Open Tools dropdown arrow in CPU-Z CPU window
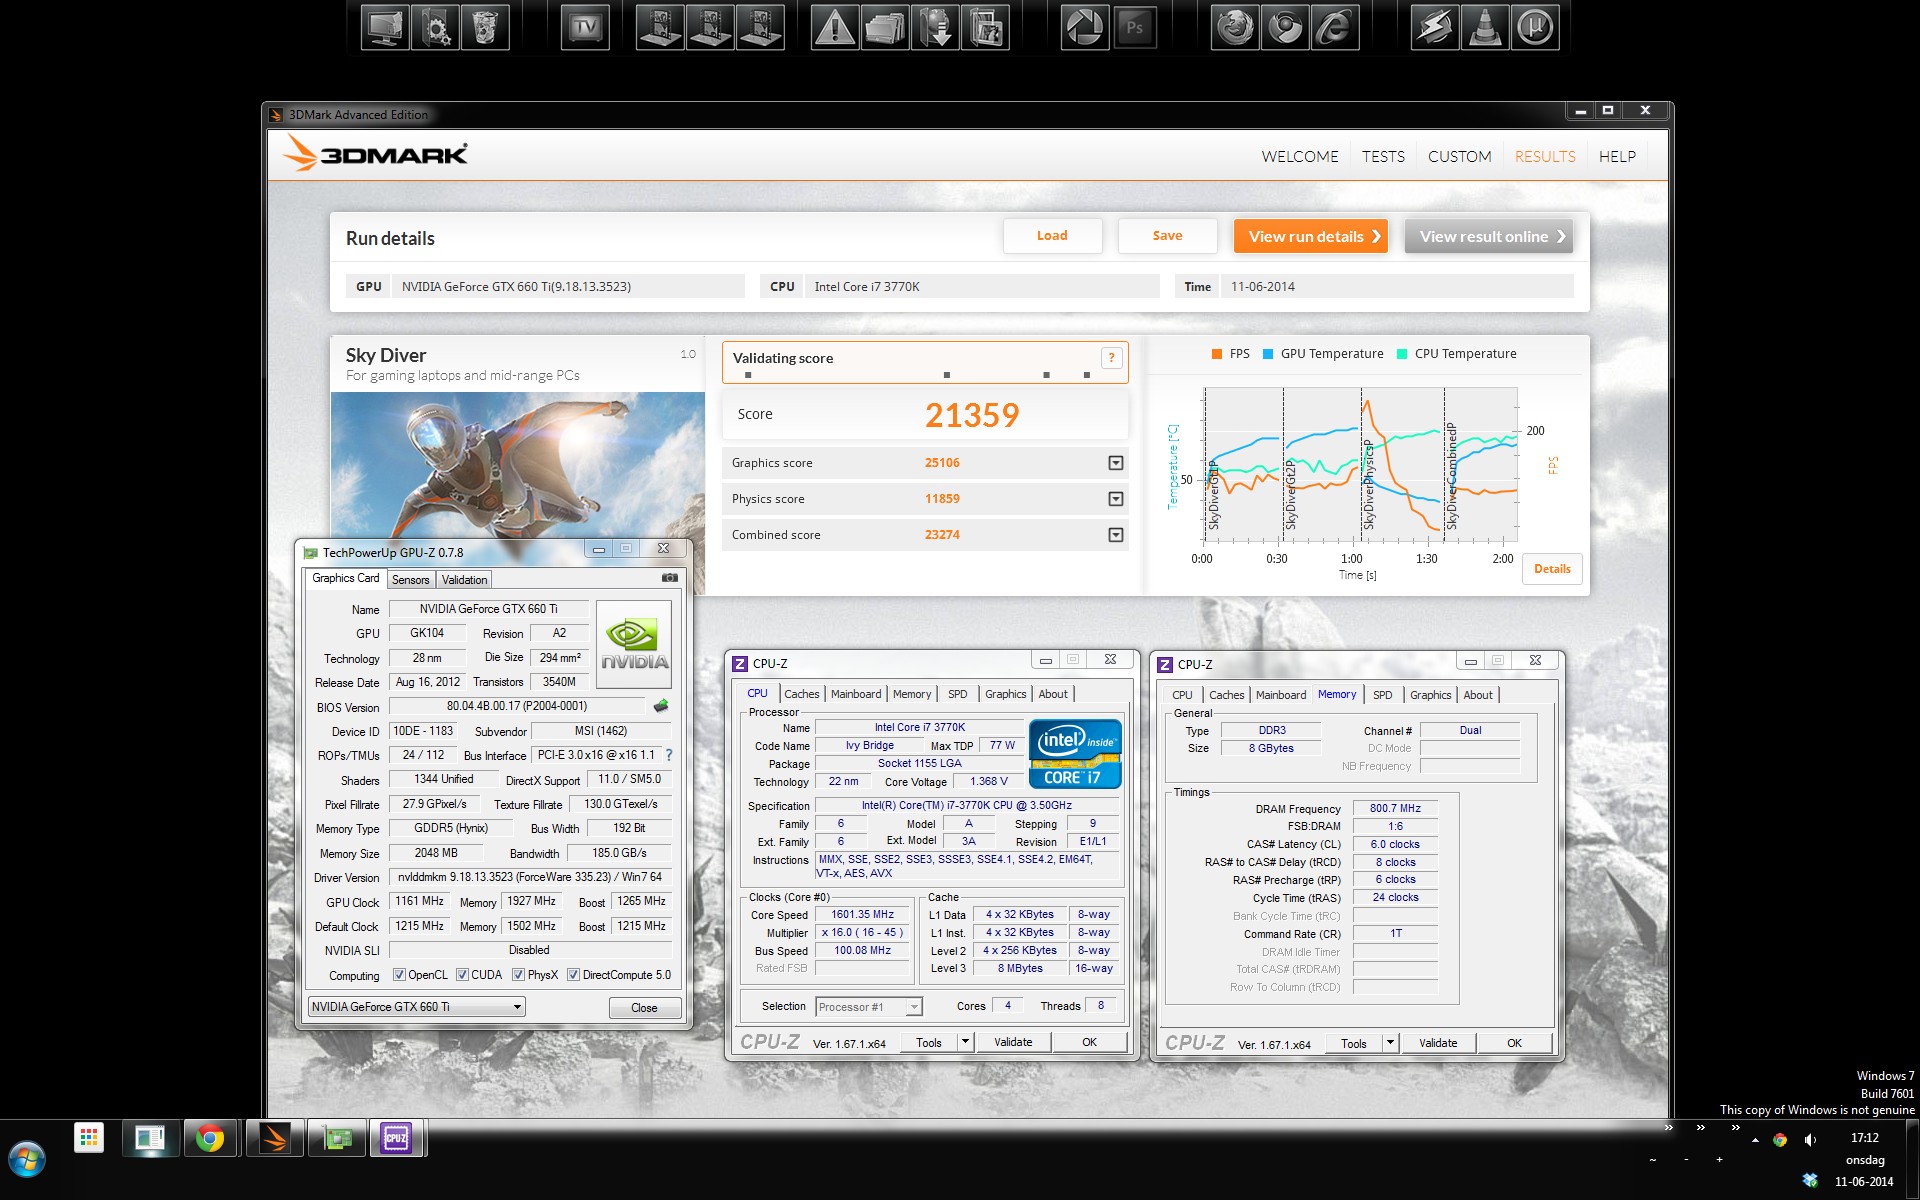 965,1042
